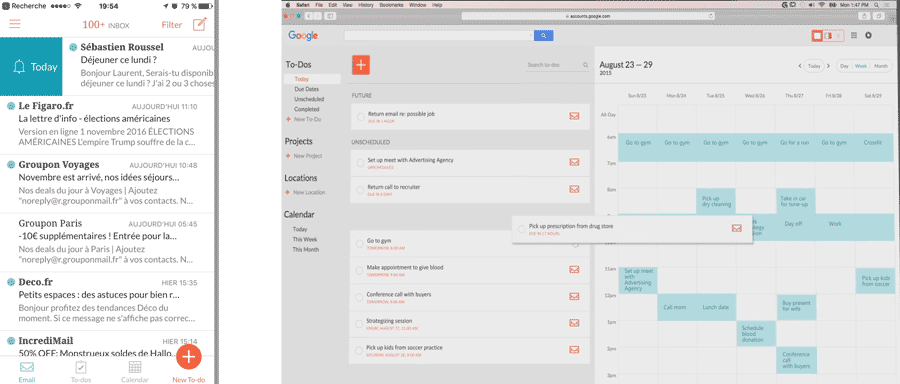The width and height of the screenshot is (900, 384).
Task: Open 'Crossfit' event on Saturday
Action: pos(874,147)
